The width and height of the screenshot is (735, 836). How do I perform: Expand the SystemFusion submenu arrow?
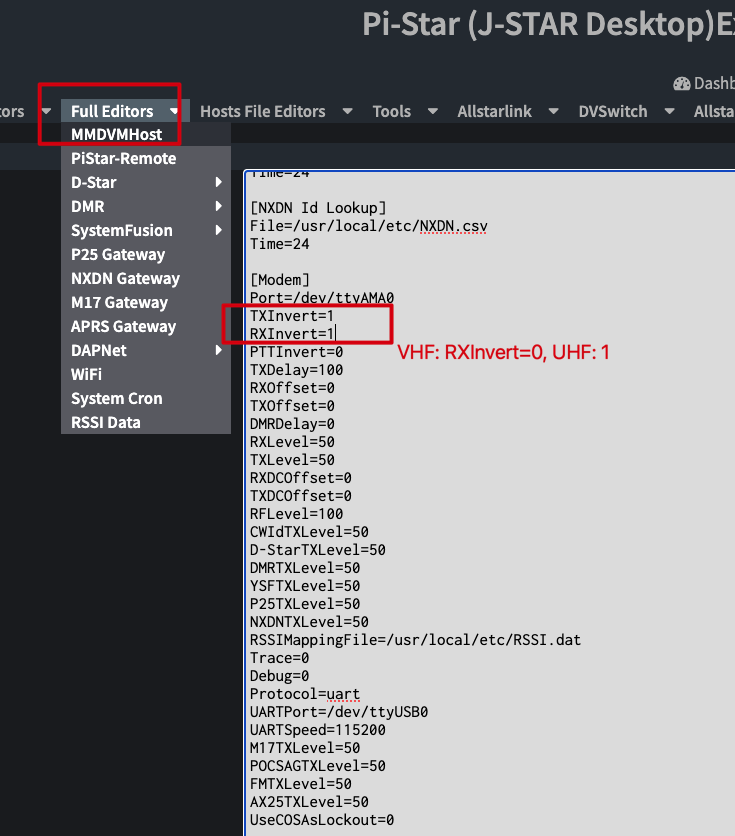(x=219, y=230)
